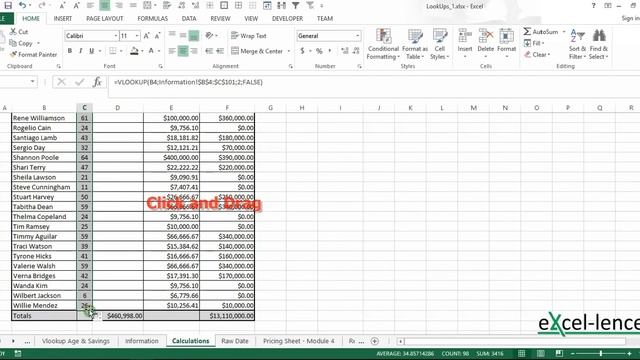Viewport: 640px width, 360px height.
Task: Open the REVIEW ribbon tab
Action: click(220, 18)
